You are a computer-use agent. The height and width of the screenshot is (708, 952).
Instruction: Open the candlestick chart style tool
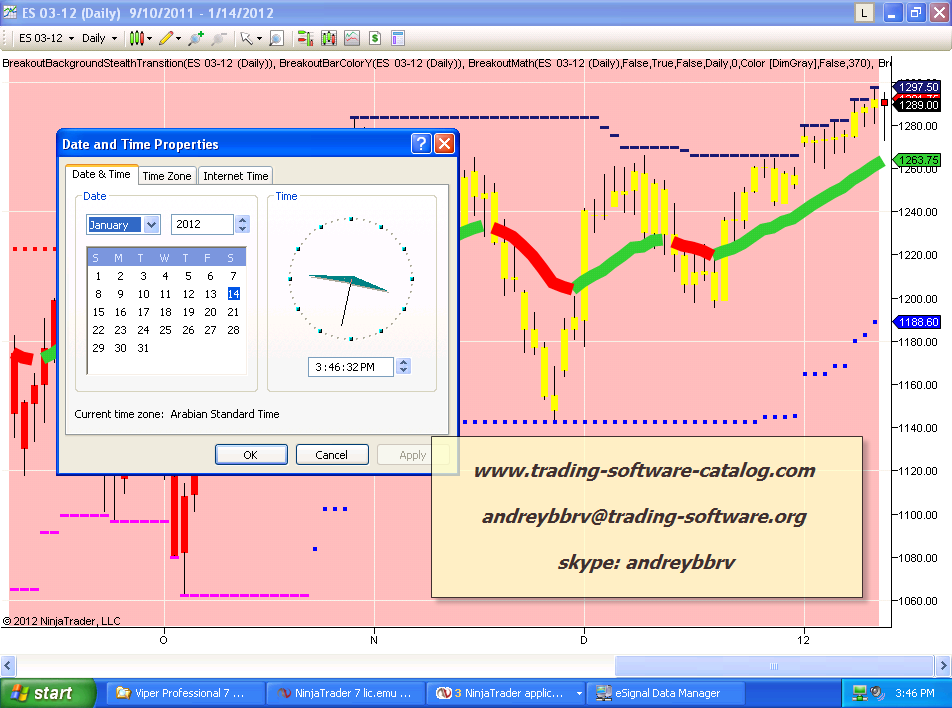point(137,38)
